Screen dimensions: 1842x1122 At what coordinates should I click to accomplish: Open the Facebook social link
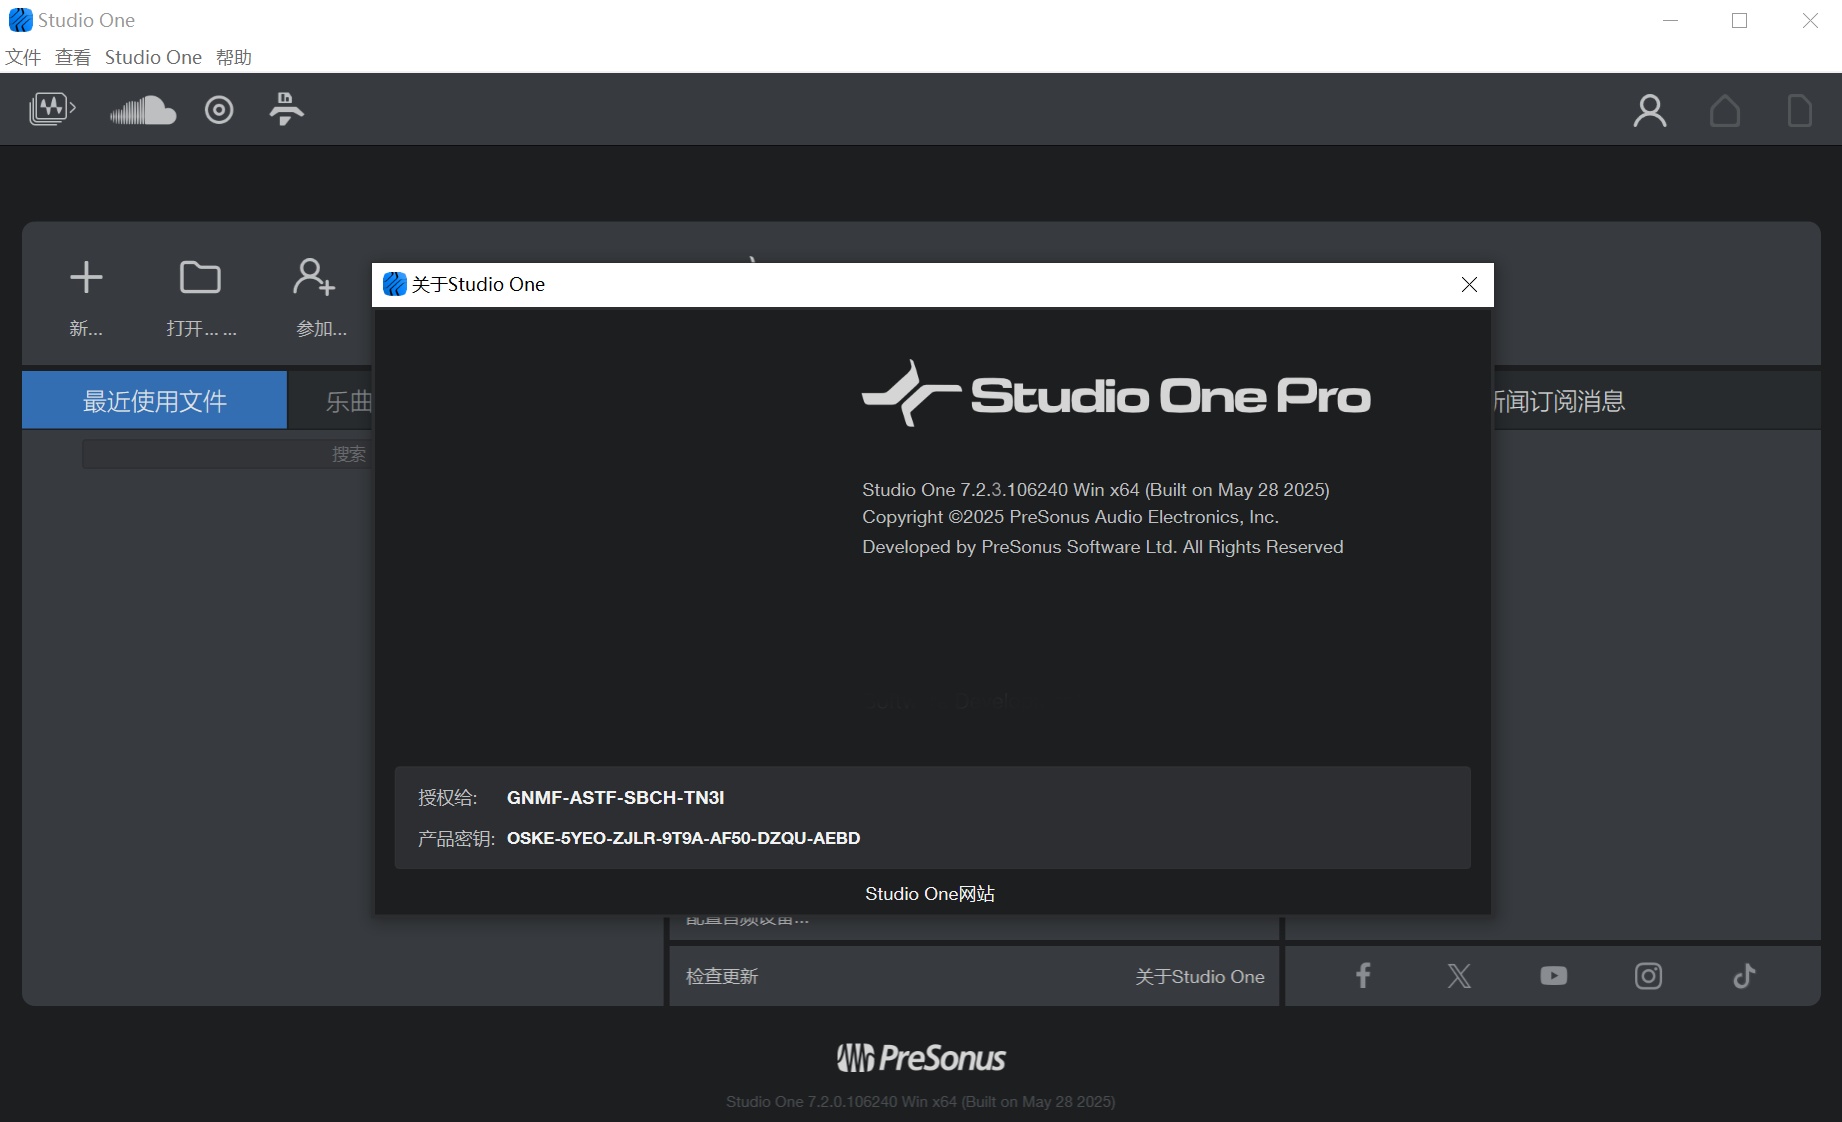[1363, 976]
